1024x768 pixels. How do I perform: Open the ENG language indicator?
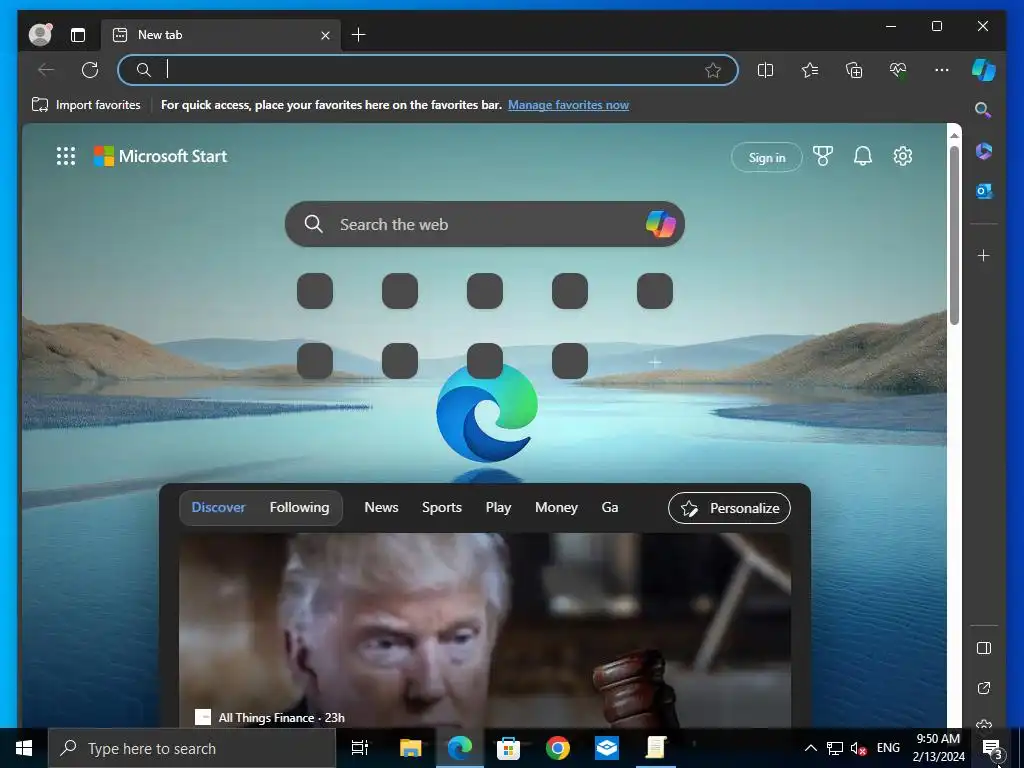click(888, 748)
